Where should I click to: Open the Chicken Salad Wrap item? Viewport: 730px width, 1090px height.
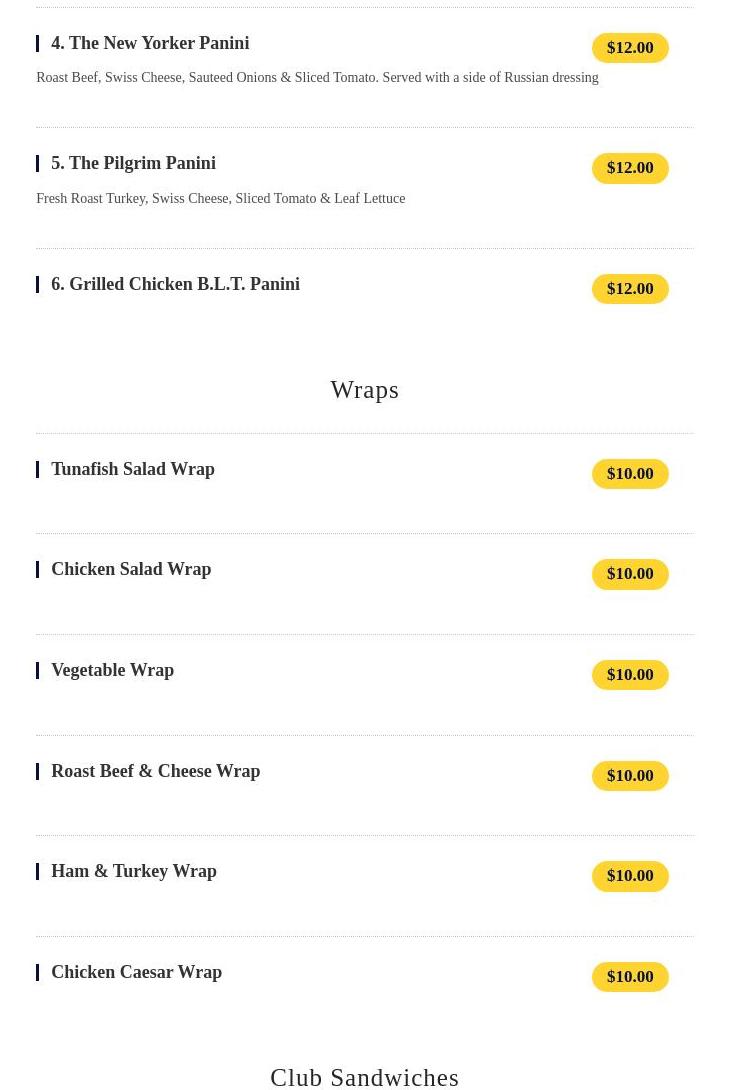click(131, 569)
